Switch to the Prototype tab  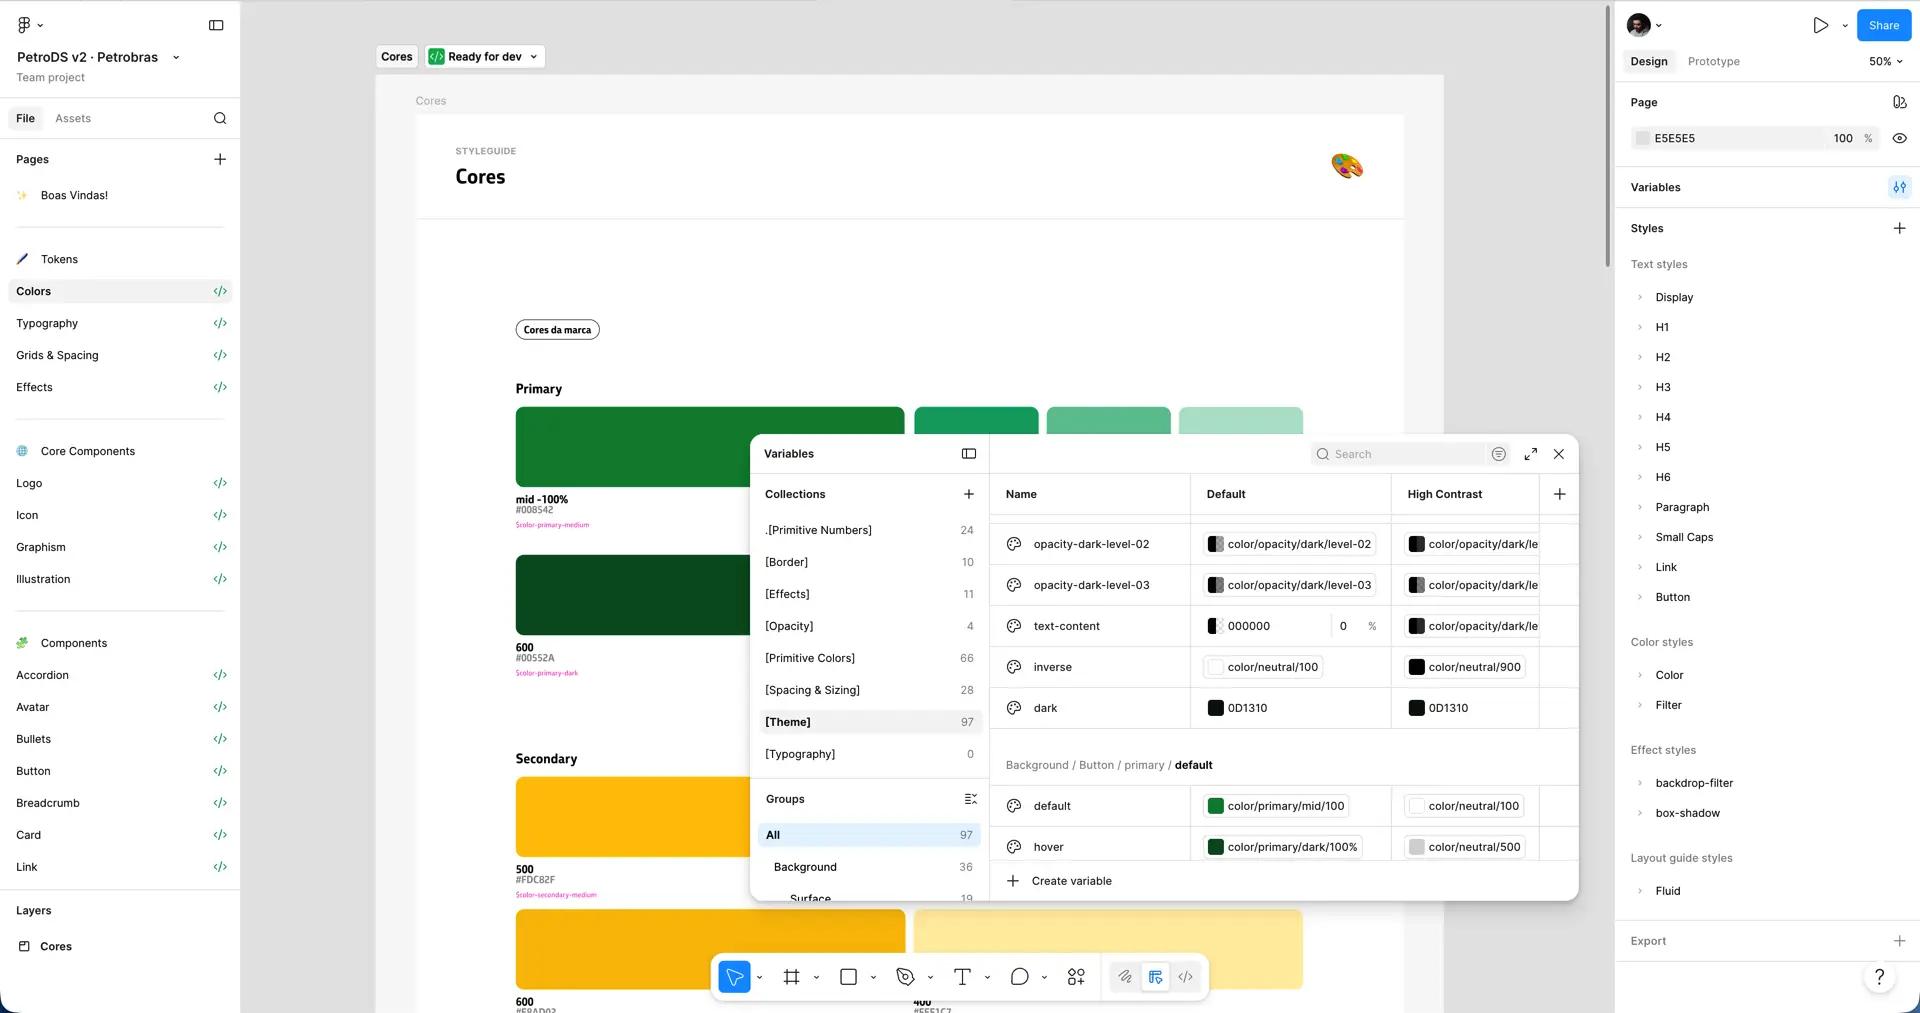[x=1713, y=61]
